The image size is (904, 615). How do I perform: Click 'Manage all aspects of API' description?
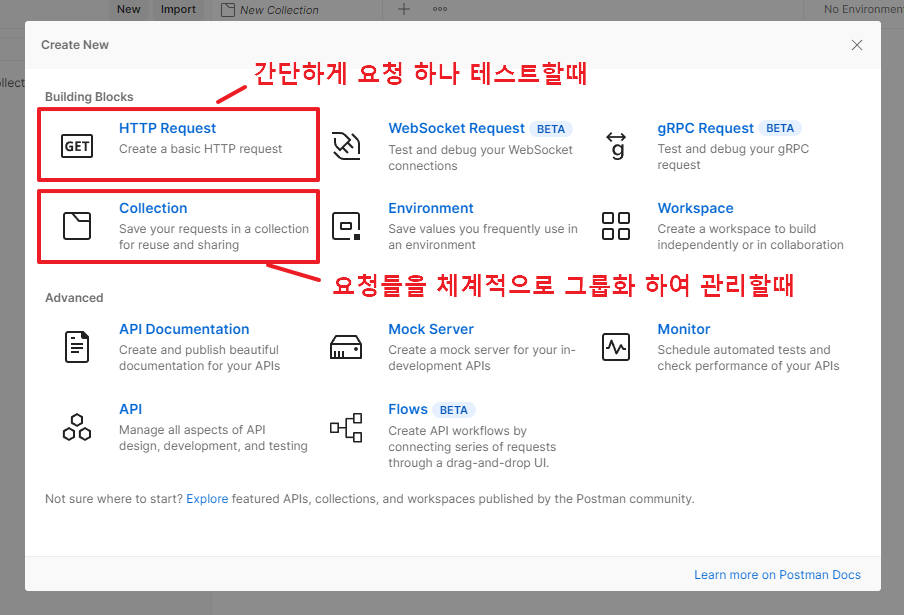(x=213, y=437)
